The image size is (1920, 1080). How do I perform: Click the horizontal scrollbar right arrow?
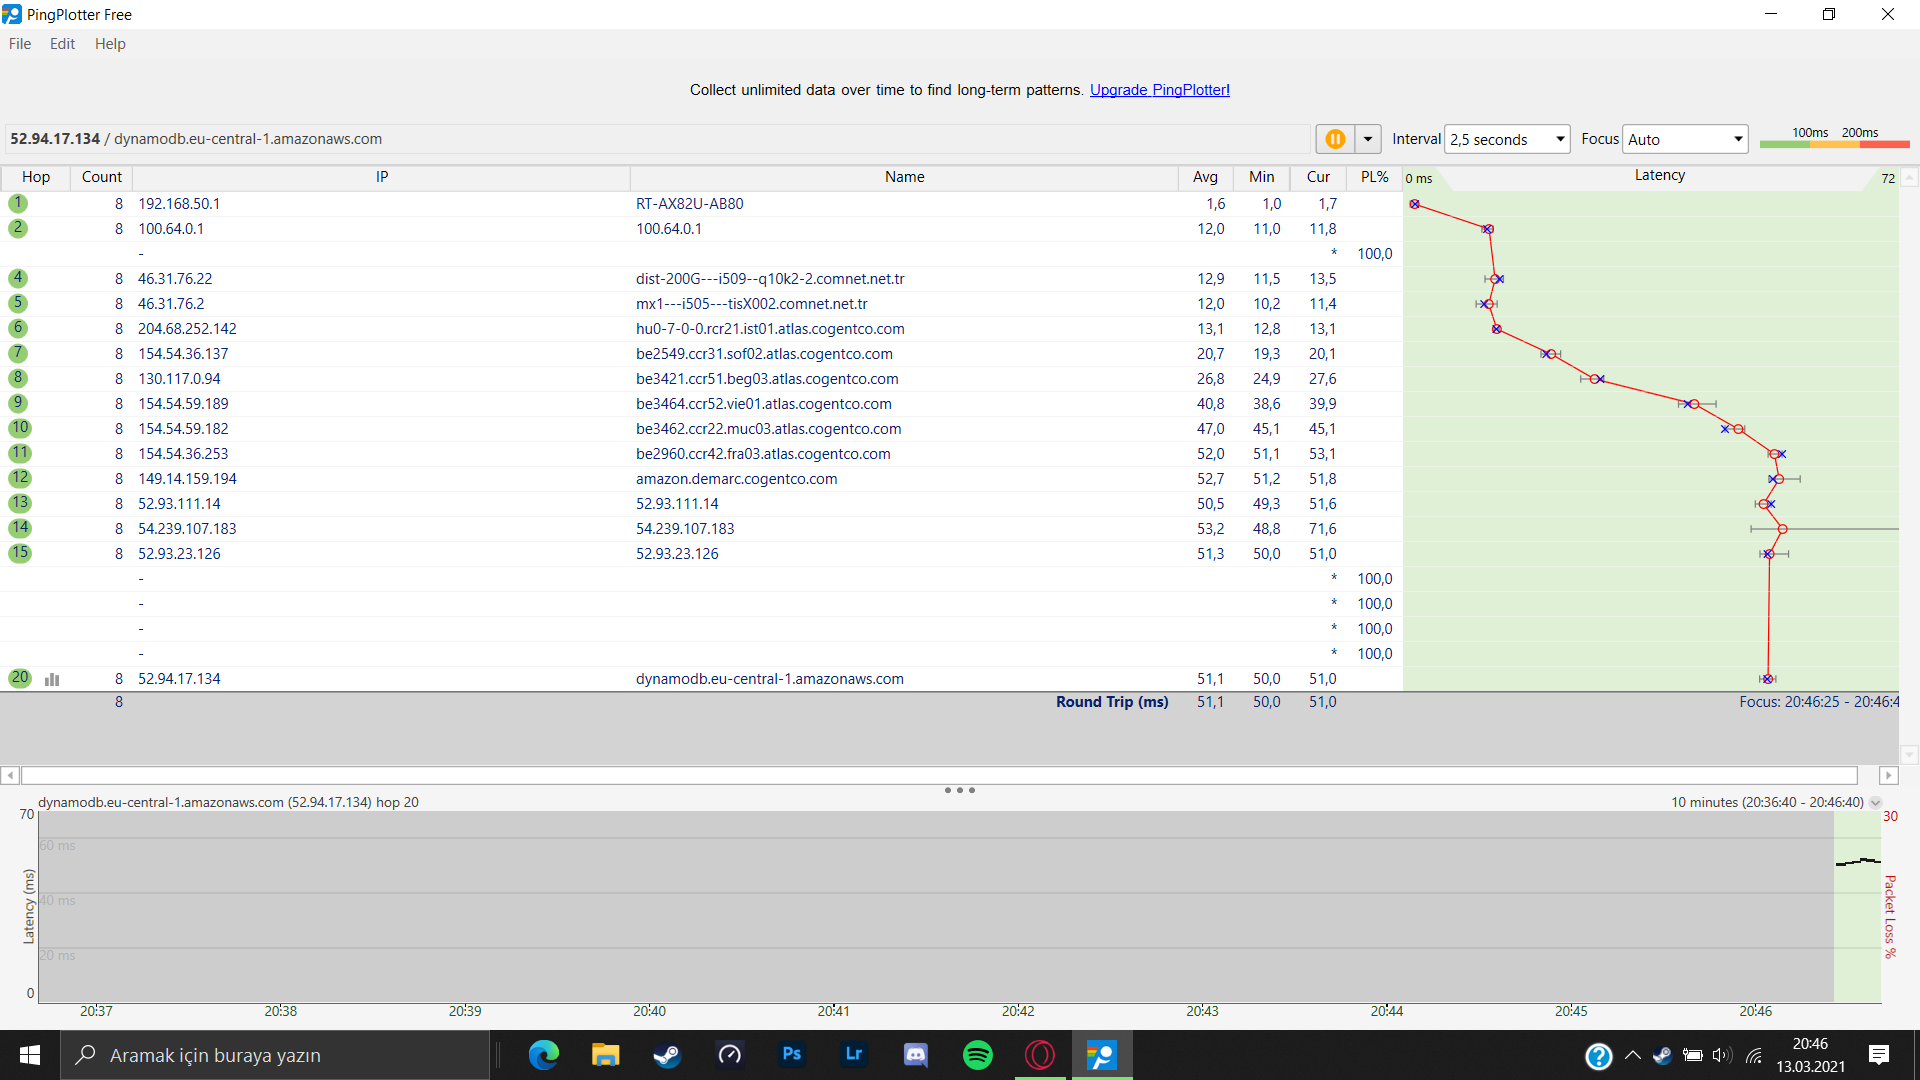click(x=1888, y=775)
